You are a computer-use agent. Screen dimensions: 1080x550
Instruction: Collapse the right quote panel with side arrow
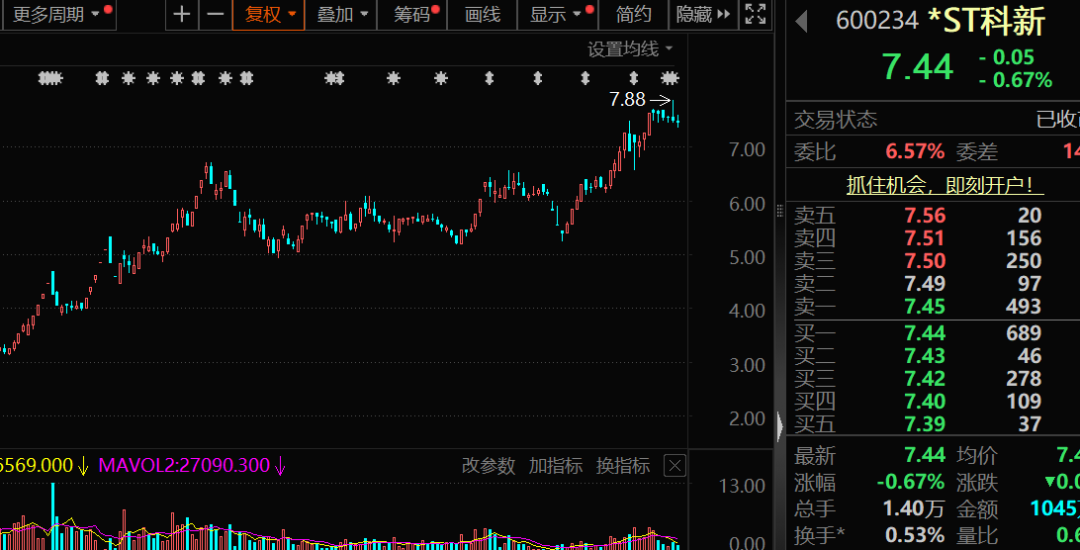(x=780, y=423)
